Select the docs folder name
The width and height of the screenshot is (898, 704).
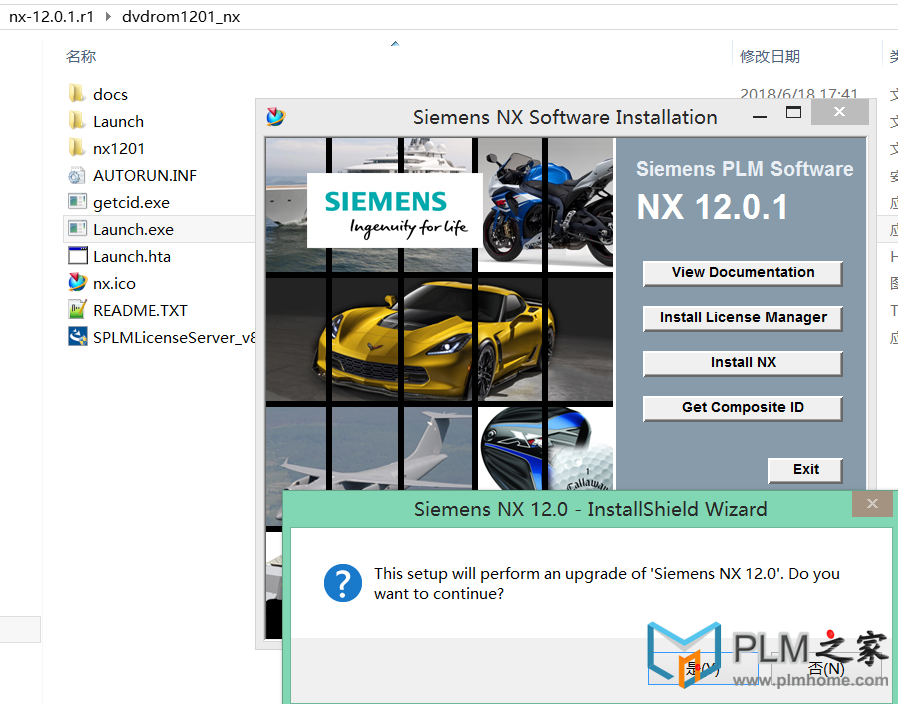(111, 95)
